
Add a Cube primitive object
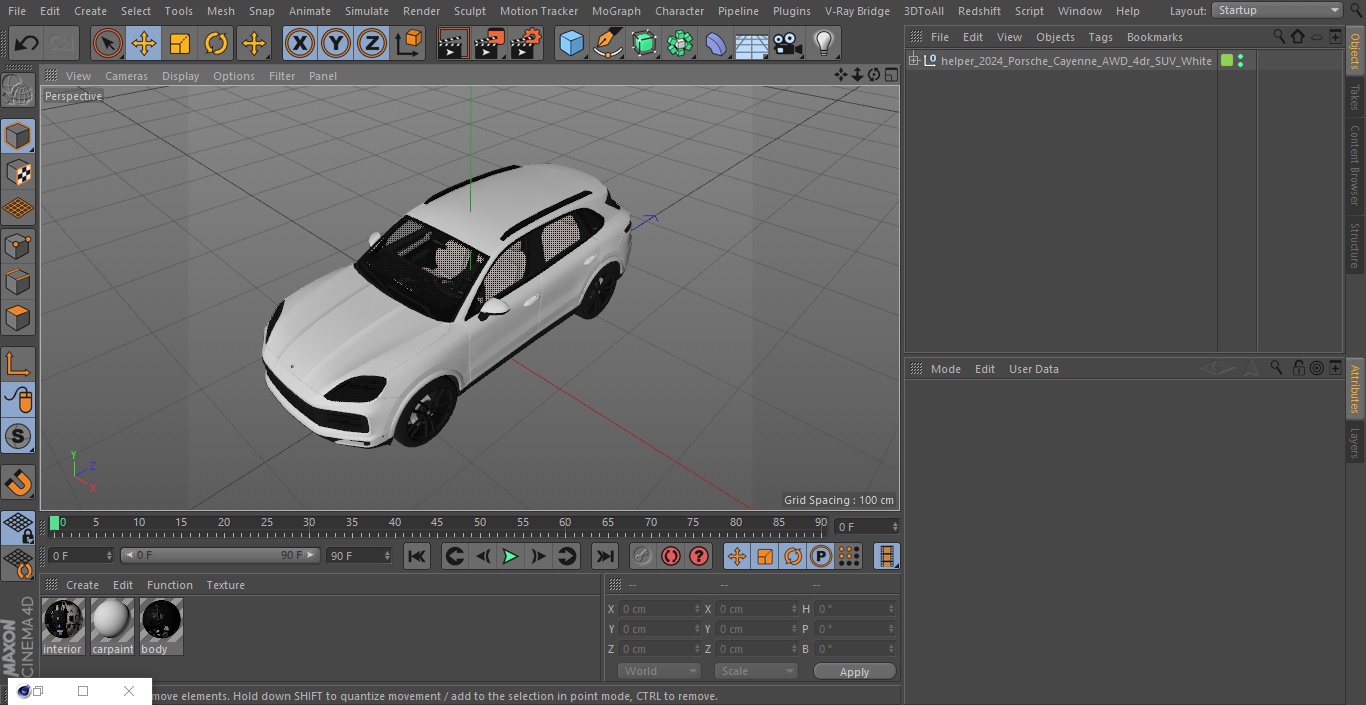pyautogui.click(x=571, y=44)
